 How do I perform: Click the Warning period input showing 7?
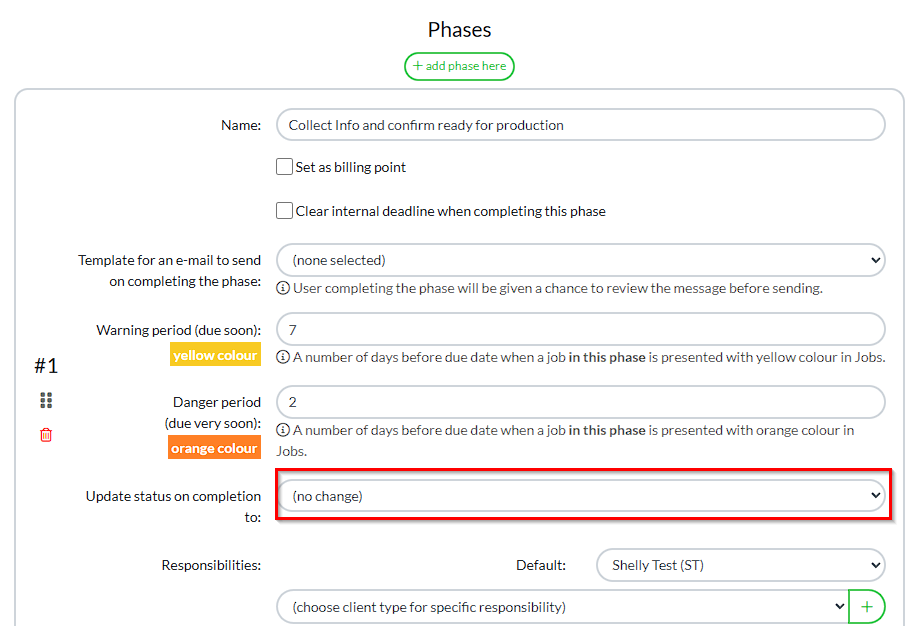tap(580, 329)
